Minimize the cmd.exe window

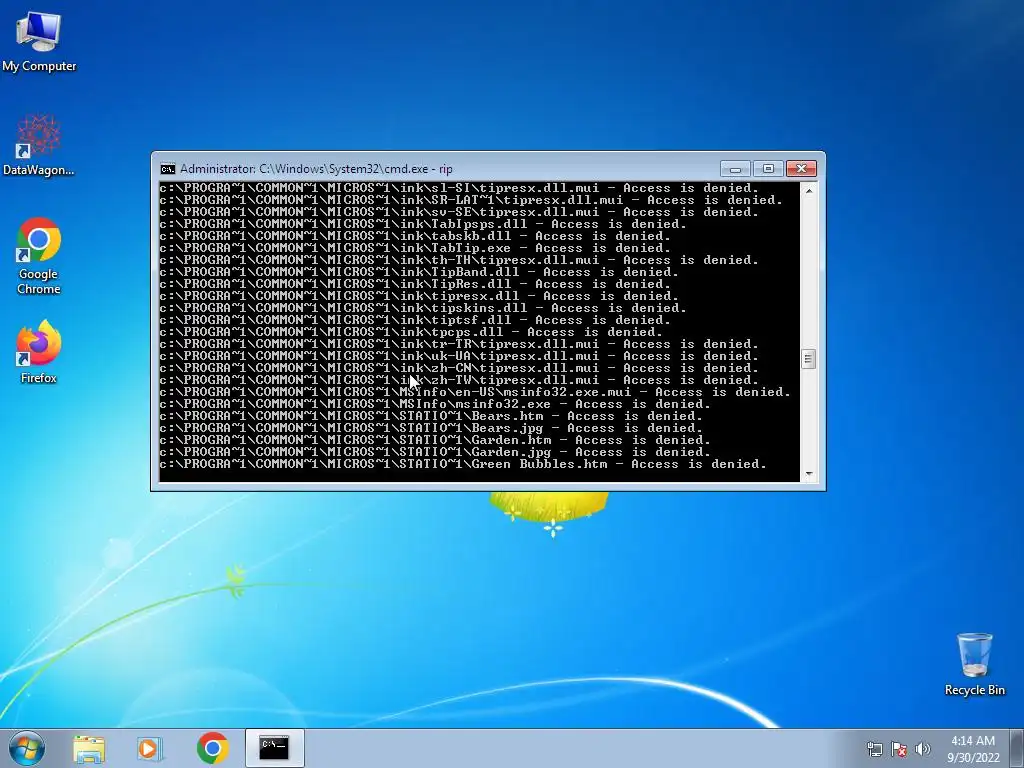coord(735,169)
